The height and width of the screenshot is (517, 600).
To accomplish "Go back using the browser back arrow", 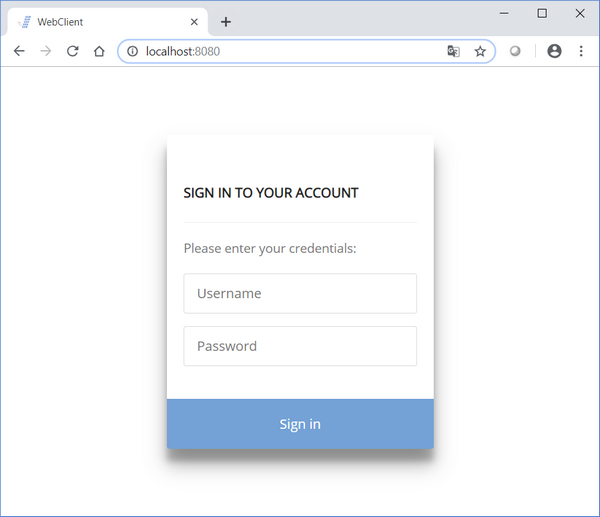I will [19, 51].
